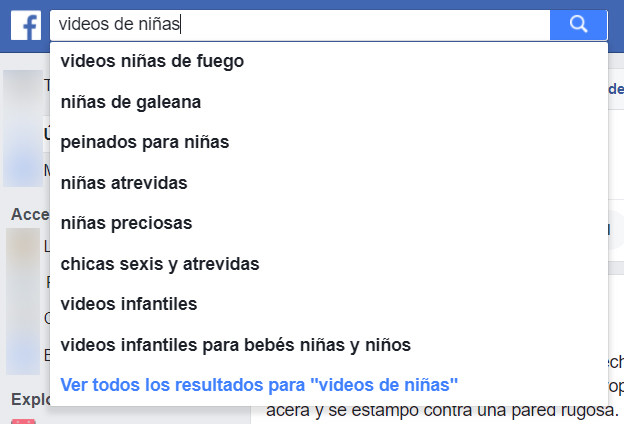Click the blurred shortcuts thumbnail under Acce heading

23,301
